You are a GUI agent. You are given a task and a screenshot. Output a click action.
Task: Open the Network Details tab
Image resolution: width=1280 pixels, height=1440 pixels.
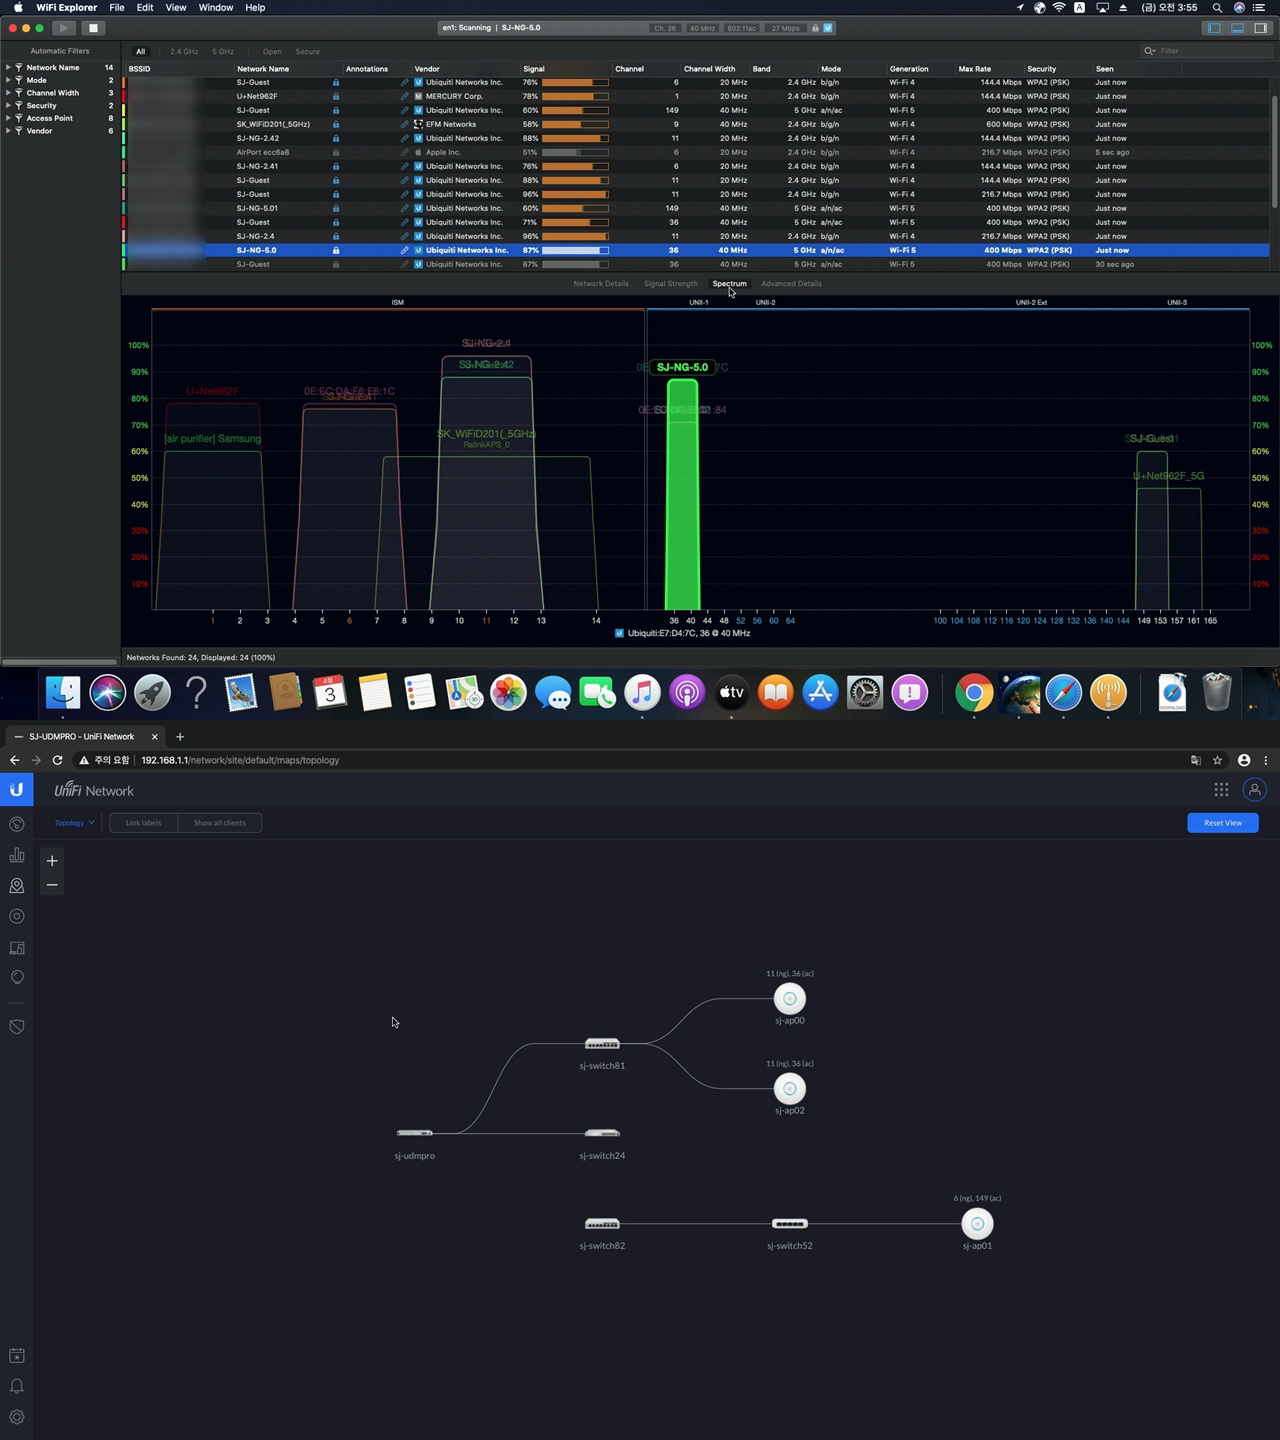pos(601,284)
